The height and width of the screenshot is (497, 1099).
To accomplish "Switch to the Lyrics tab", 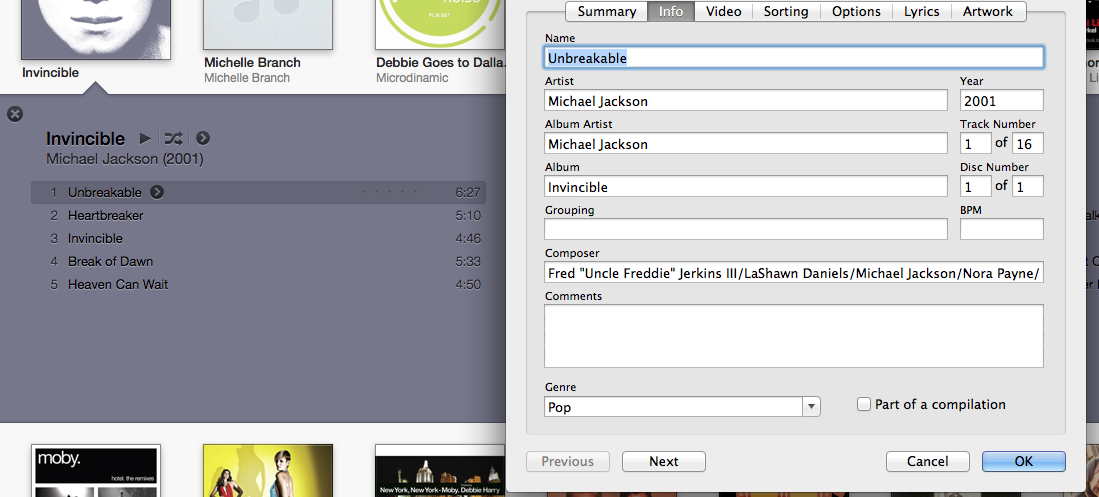I will (922, 11).
